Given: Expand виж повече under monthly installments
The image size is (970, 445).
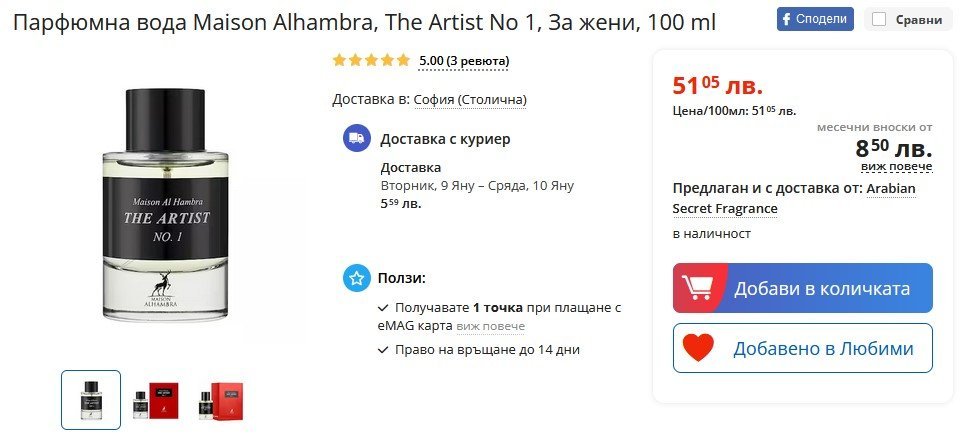Looking at the screenshot, I should [x=896, y=166].
